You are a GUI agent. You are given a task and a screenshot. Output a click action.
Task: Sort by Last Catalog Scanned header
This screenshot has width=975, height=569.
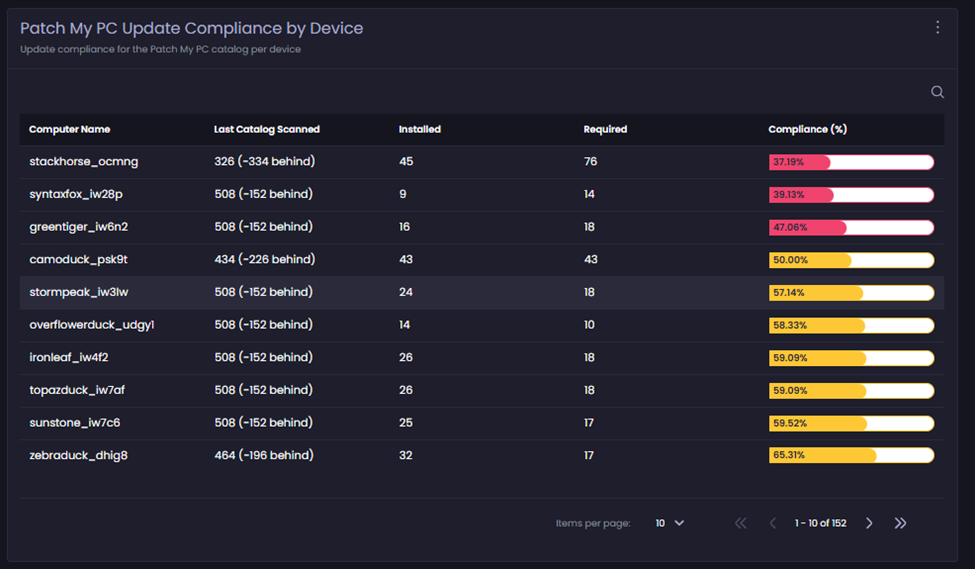click(267, 129)
